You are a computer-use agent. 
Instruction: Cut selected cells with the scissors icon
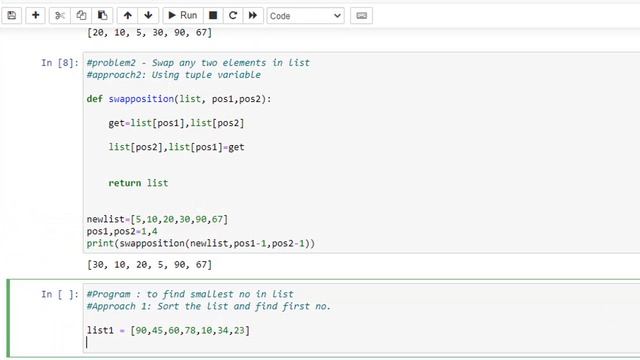tap(60, 16)
